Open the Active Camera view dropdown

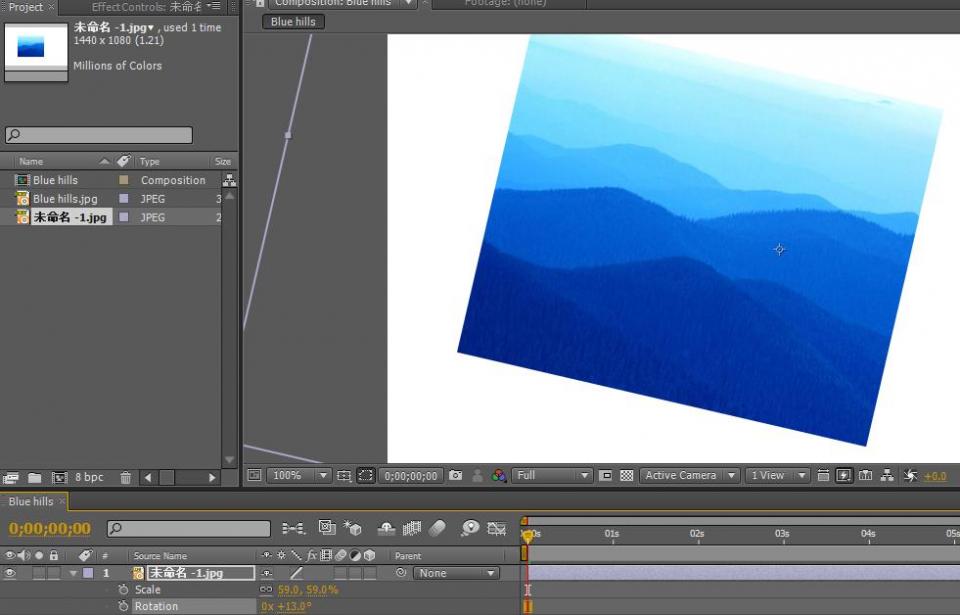pyautogui.click(x=689, y=476)
